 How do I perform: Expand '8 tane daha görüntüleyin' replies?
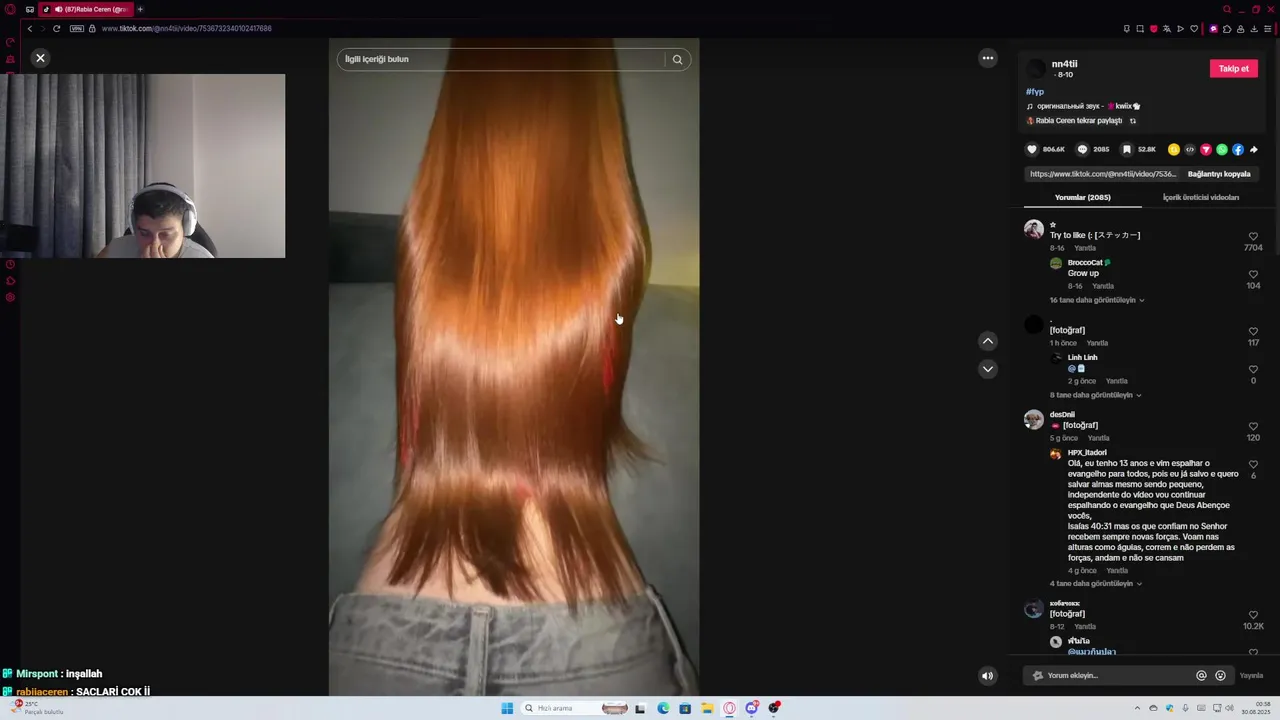coord(1094,395)
